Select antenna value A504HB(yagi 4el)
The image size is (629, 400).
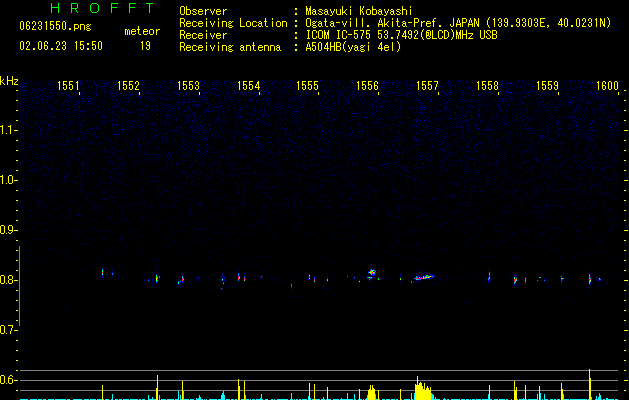(353, 47)
